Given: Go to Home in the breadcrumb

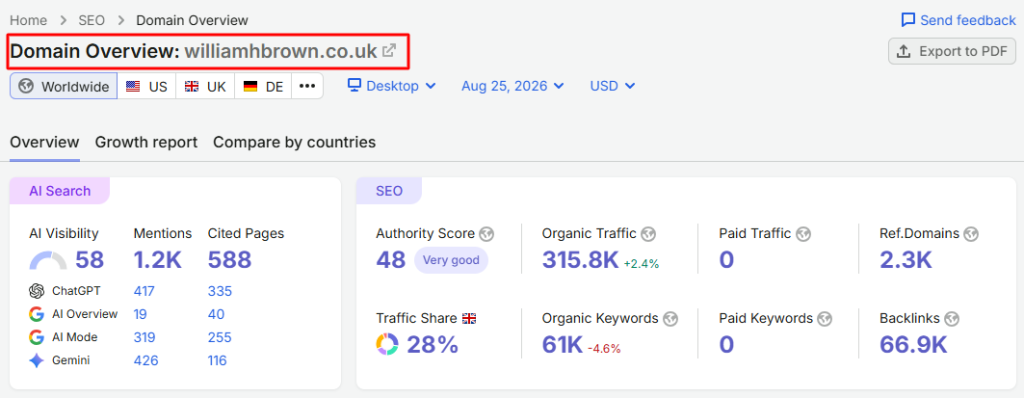Looking at the screenshot, I should [x=28, y=20].
